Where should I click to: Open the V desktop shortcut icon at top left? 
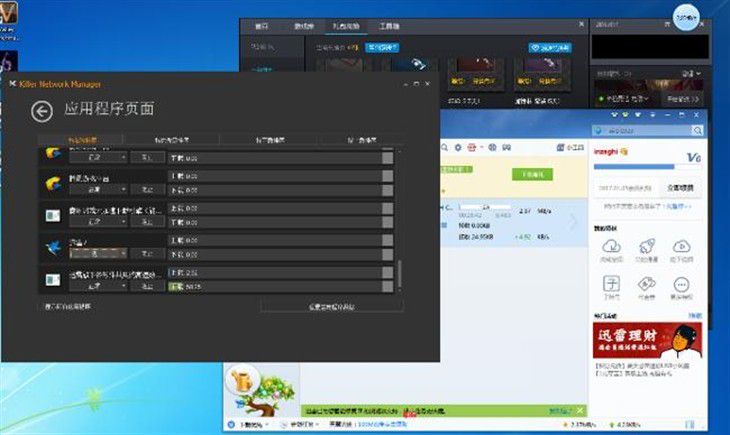pyautogui.click(x=8, y=13)
